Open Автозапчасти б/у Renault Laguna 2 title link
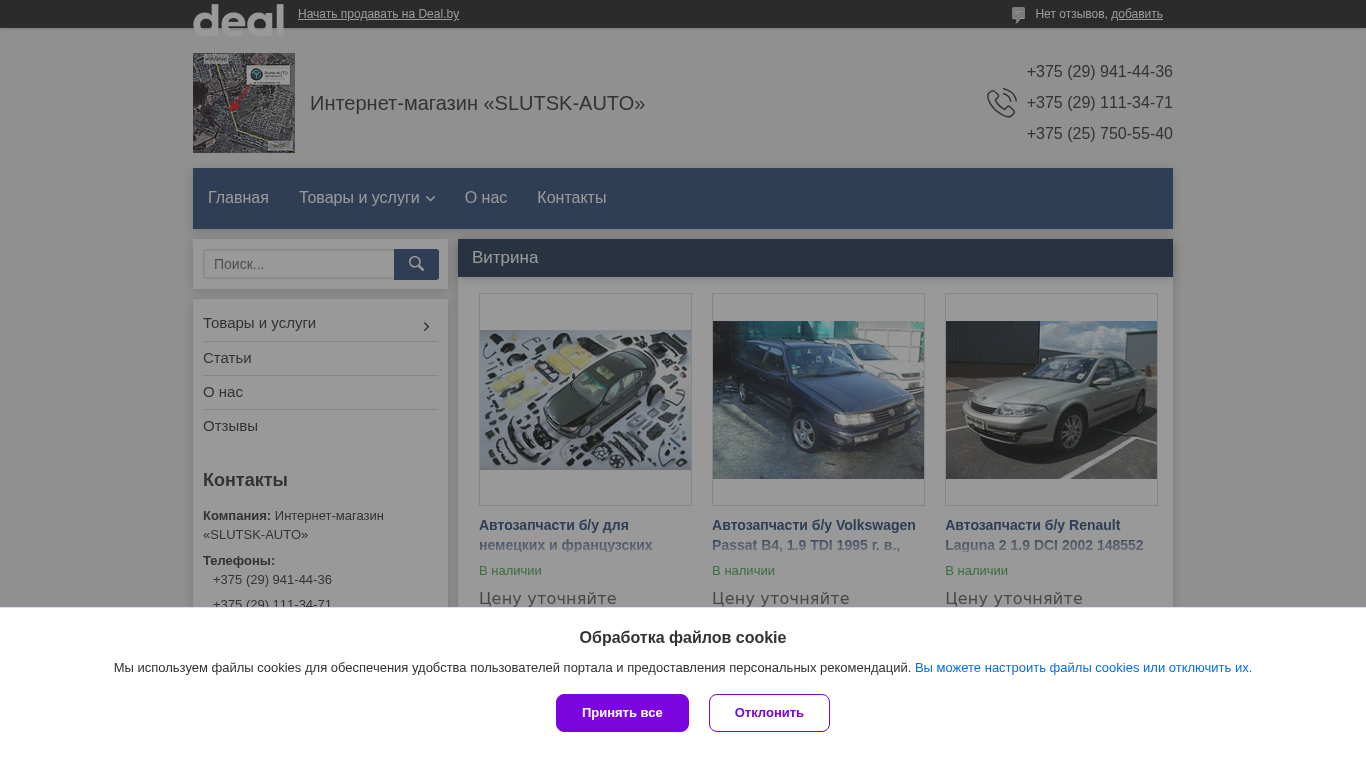The image size is (1366, 768). 1044,535
